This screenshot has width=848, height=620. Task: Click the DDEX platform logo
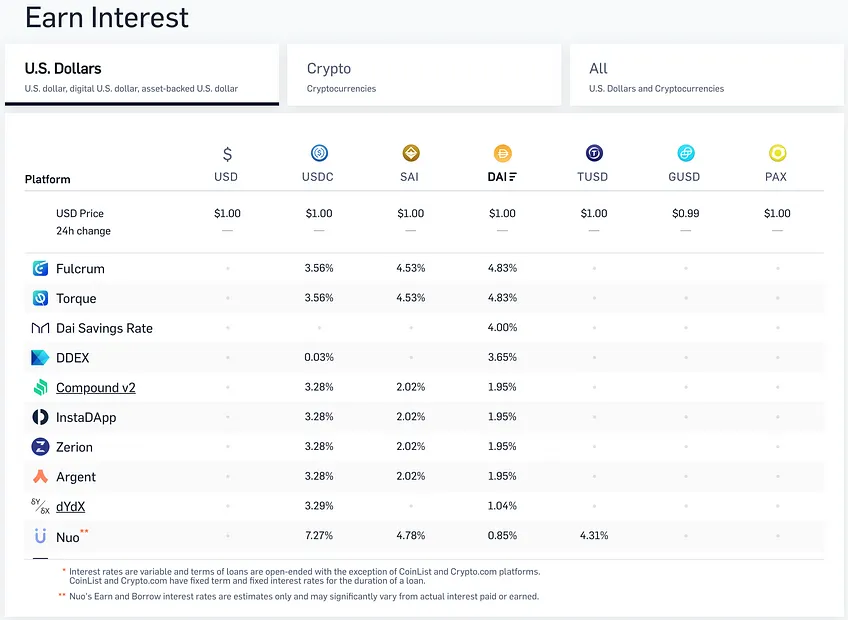[x=40, y=358]
